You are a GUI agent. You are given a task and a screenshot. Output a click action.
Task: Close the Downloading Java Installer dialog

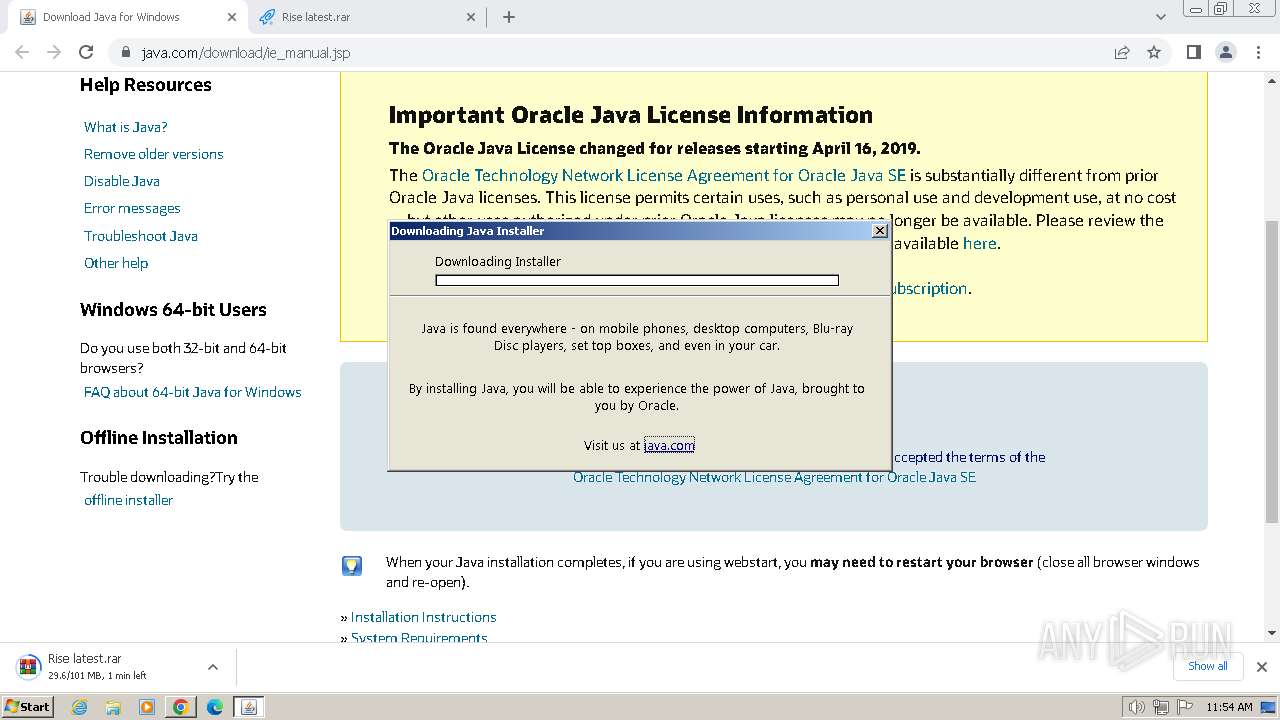(880, 231)
